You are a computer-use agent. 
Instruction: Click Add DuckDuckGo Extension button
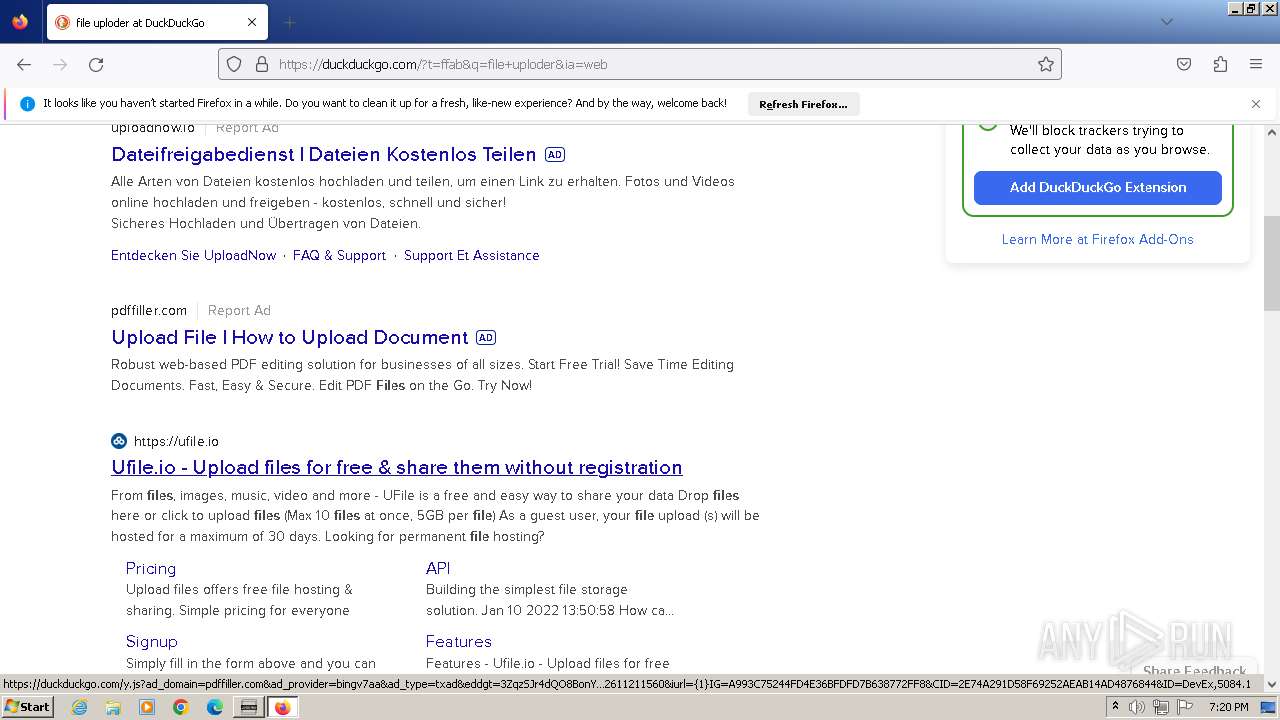pyautogui.click(x=1098, y=187)
